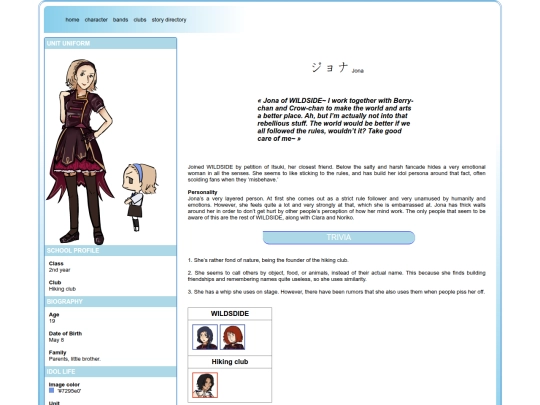Click the 'Parents, little brother.' family text
The height and width of the screenshot is (405, 540).
[x=75, y=359]
